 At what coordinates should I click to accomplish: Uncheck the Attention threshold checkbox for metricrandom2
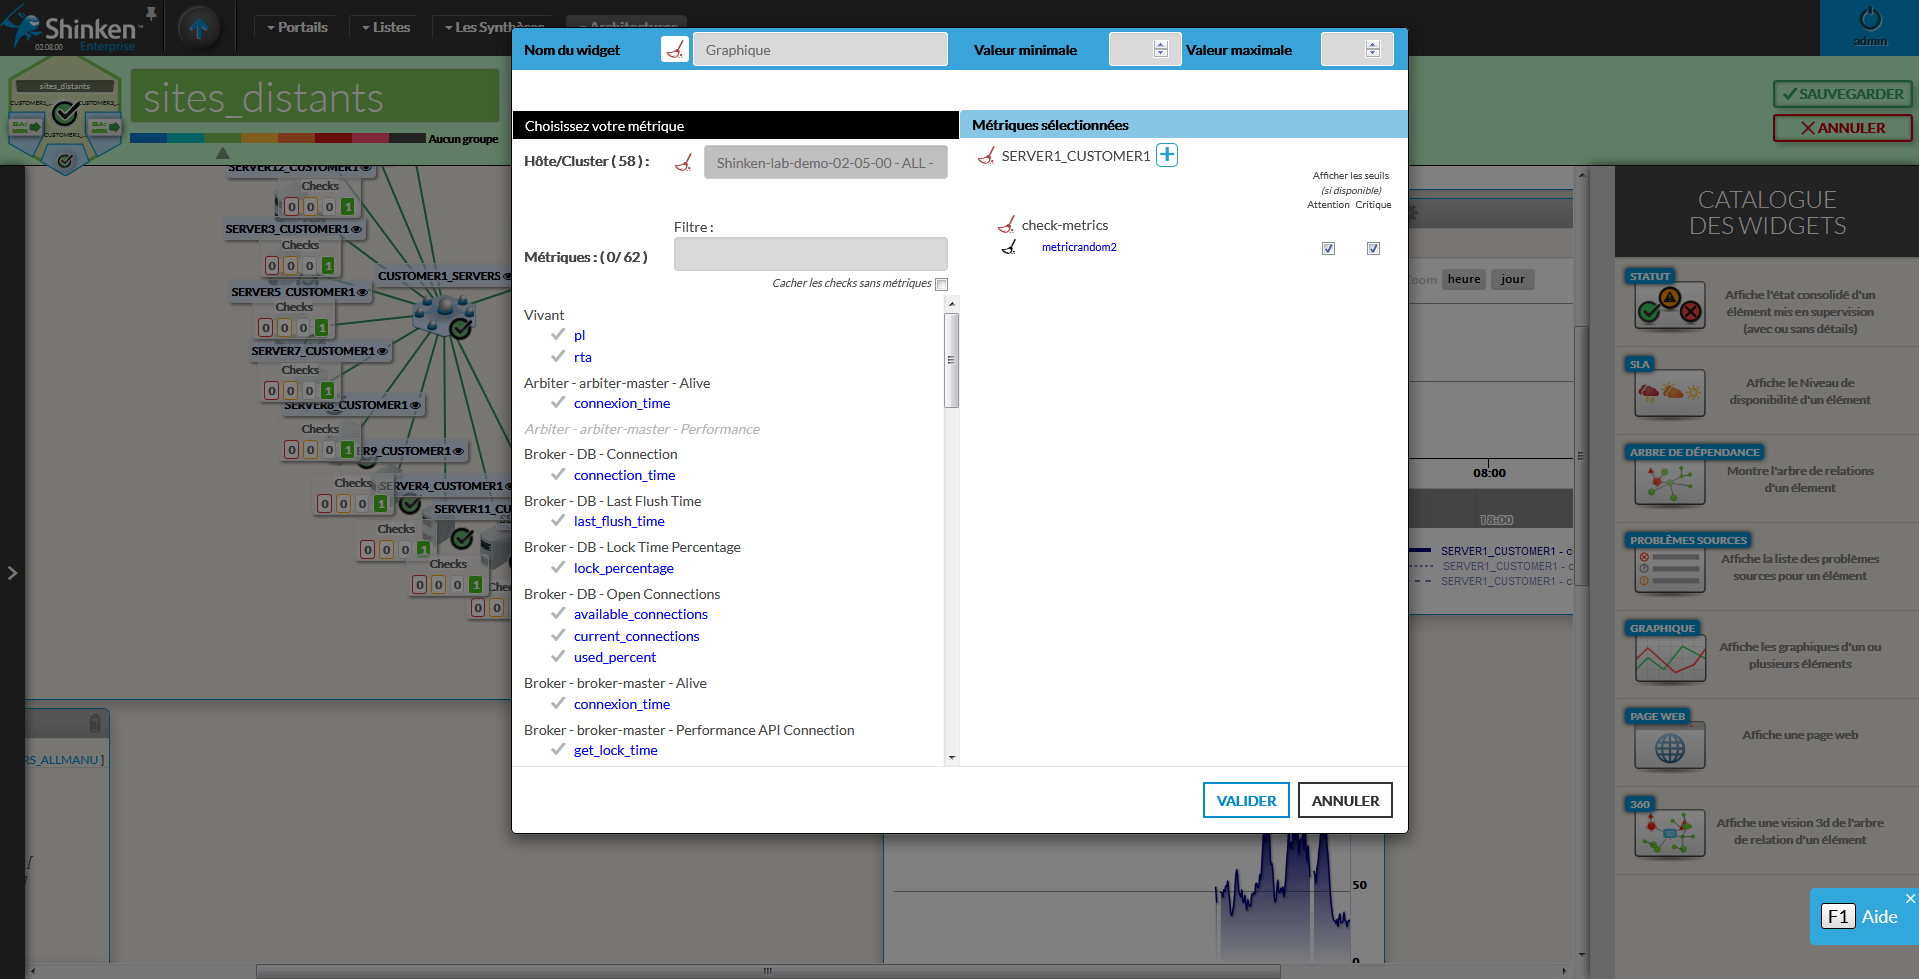(1328, 248)
